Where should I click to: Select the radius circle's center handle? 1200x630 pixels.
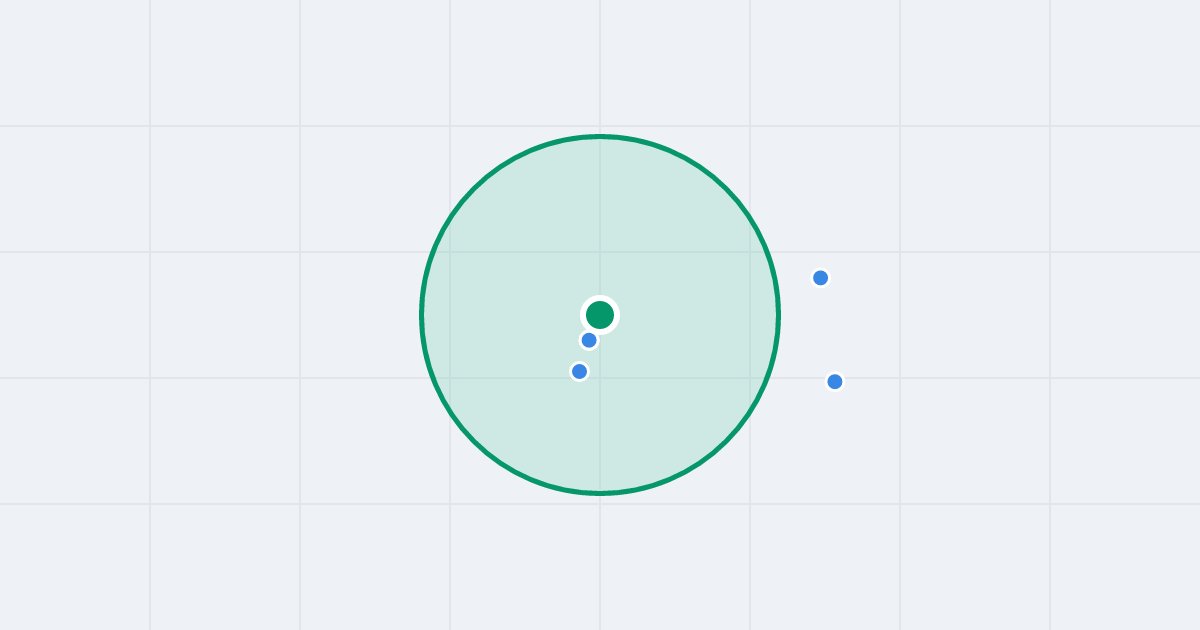[x=600, y=315]
